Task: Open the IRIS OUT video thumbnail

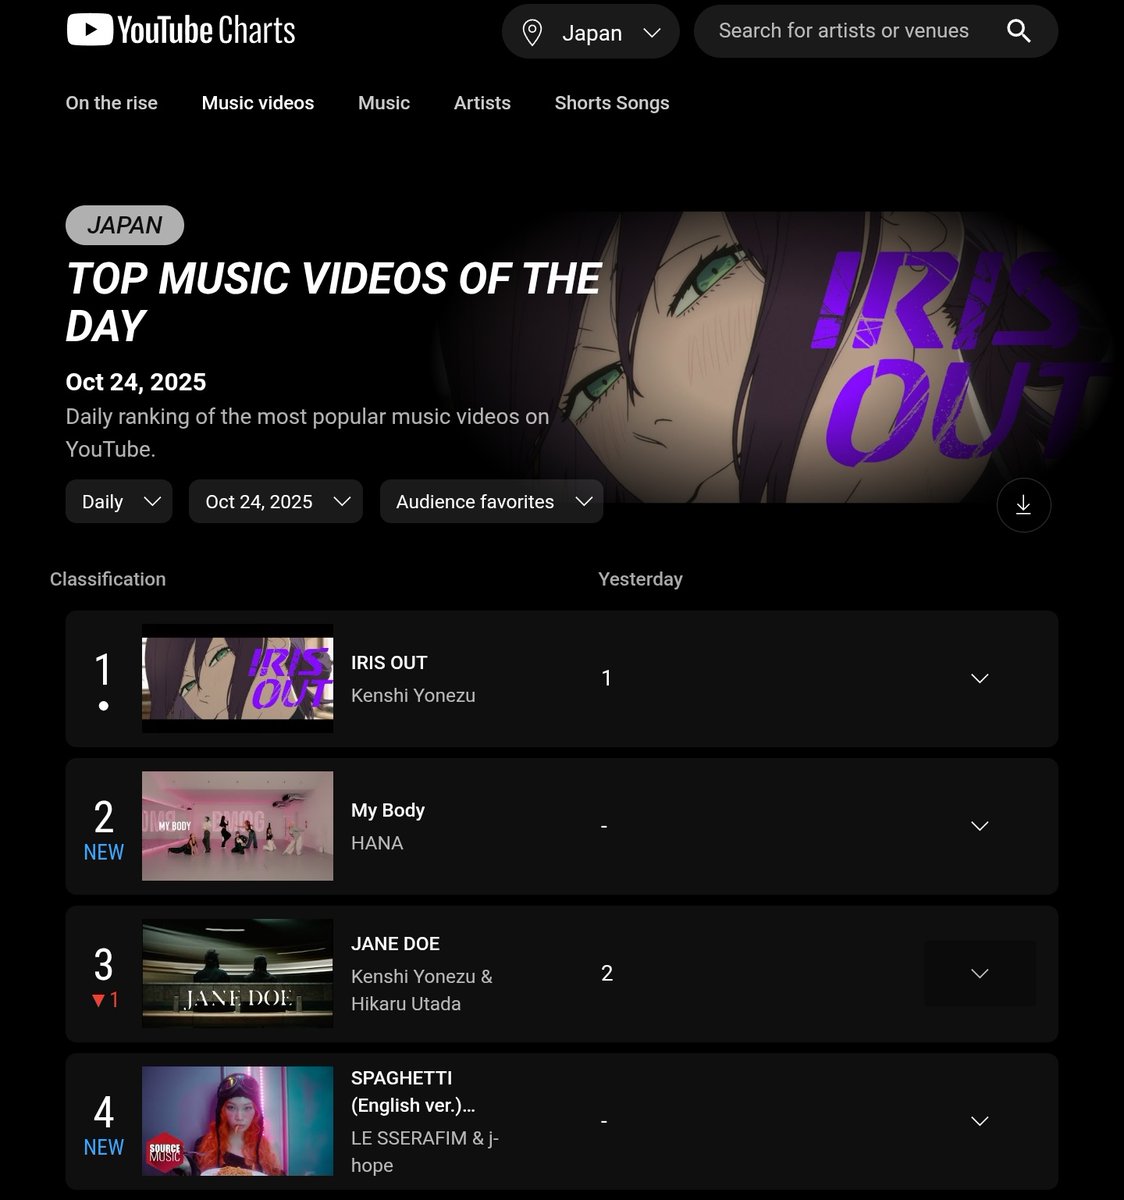Action: pos(237,678)
